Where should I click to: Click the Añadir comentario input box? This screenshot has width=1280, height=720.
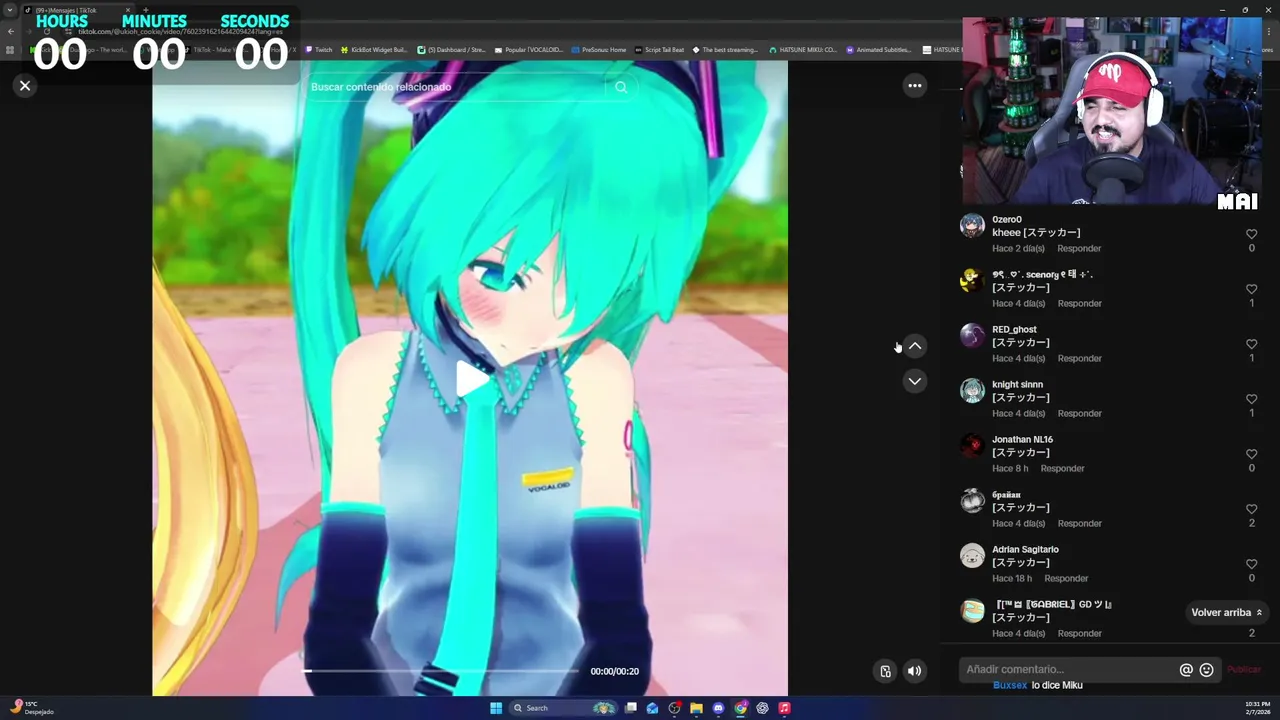1068,670
